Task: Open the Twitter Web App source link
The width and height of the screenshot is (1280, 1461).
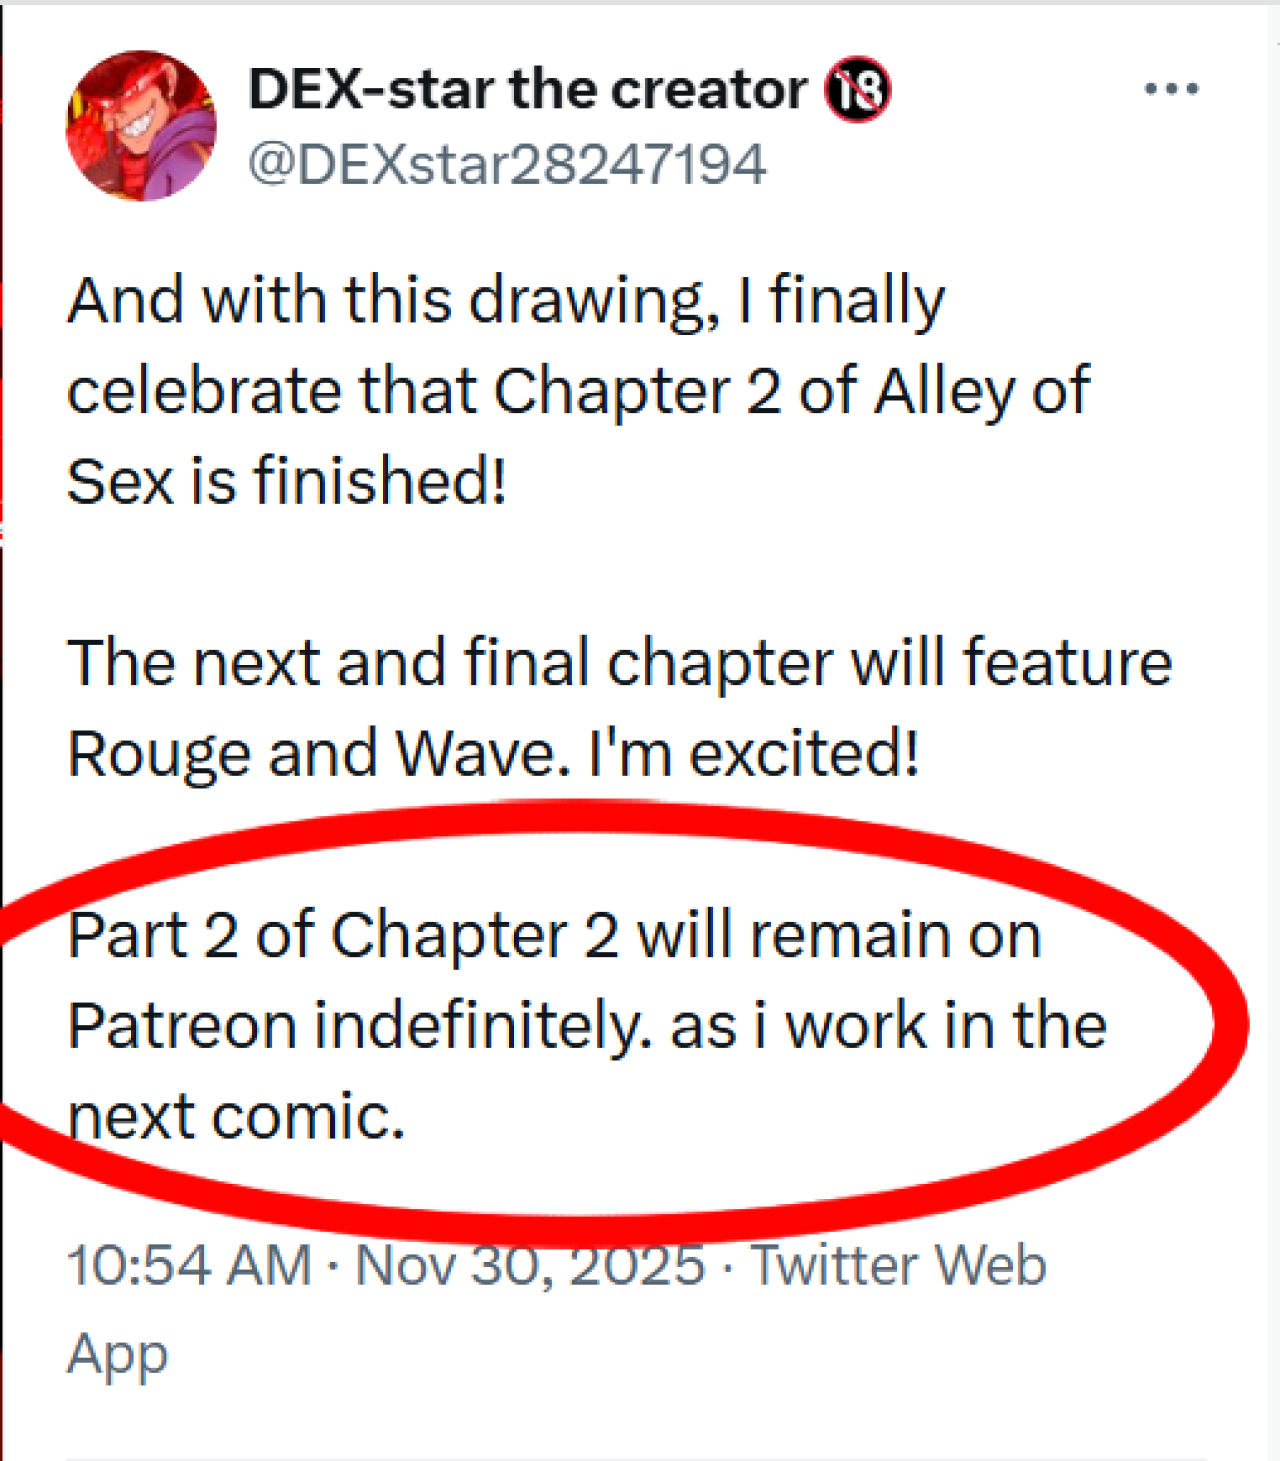Action: [x=898, y=1265]
